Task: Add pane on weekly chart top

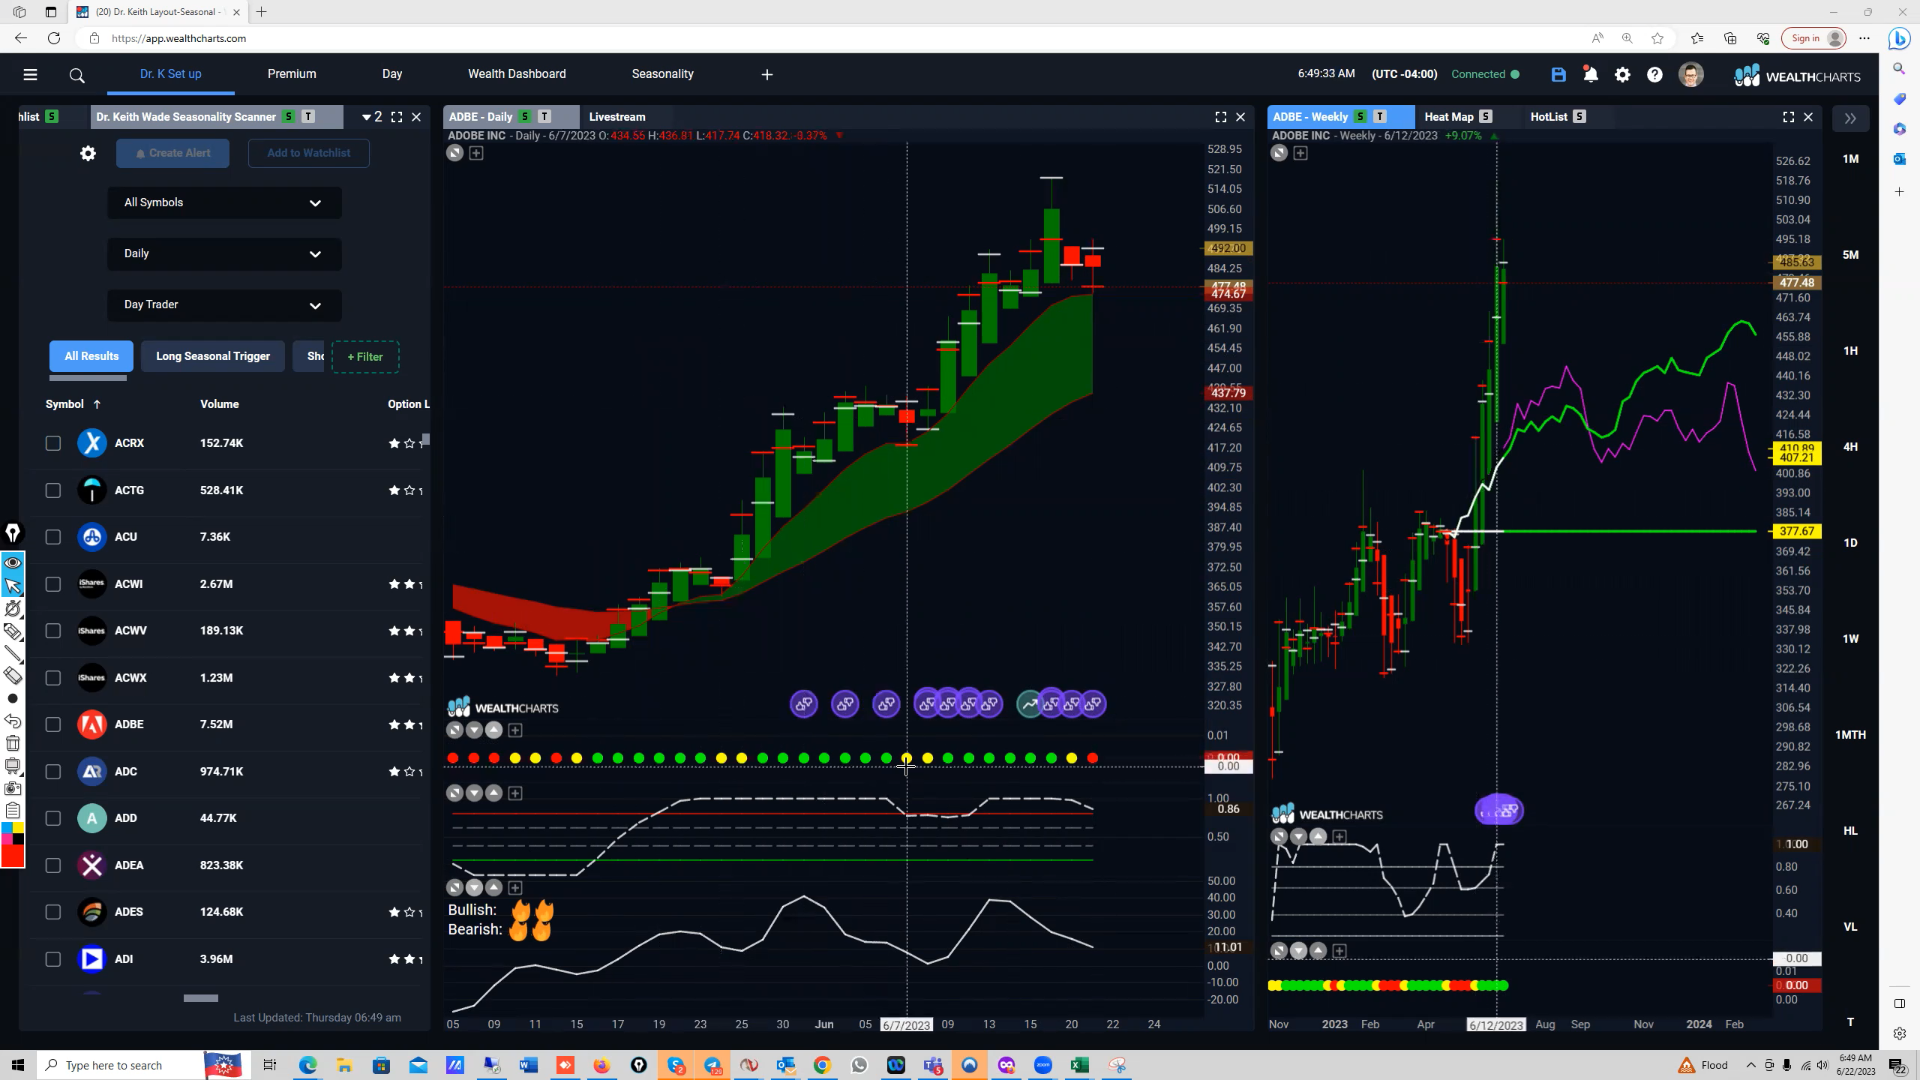Action: [1300, 153]
